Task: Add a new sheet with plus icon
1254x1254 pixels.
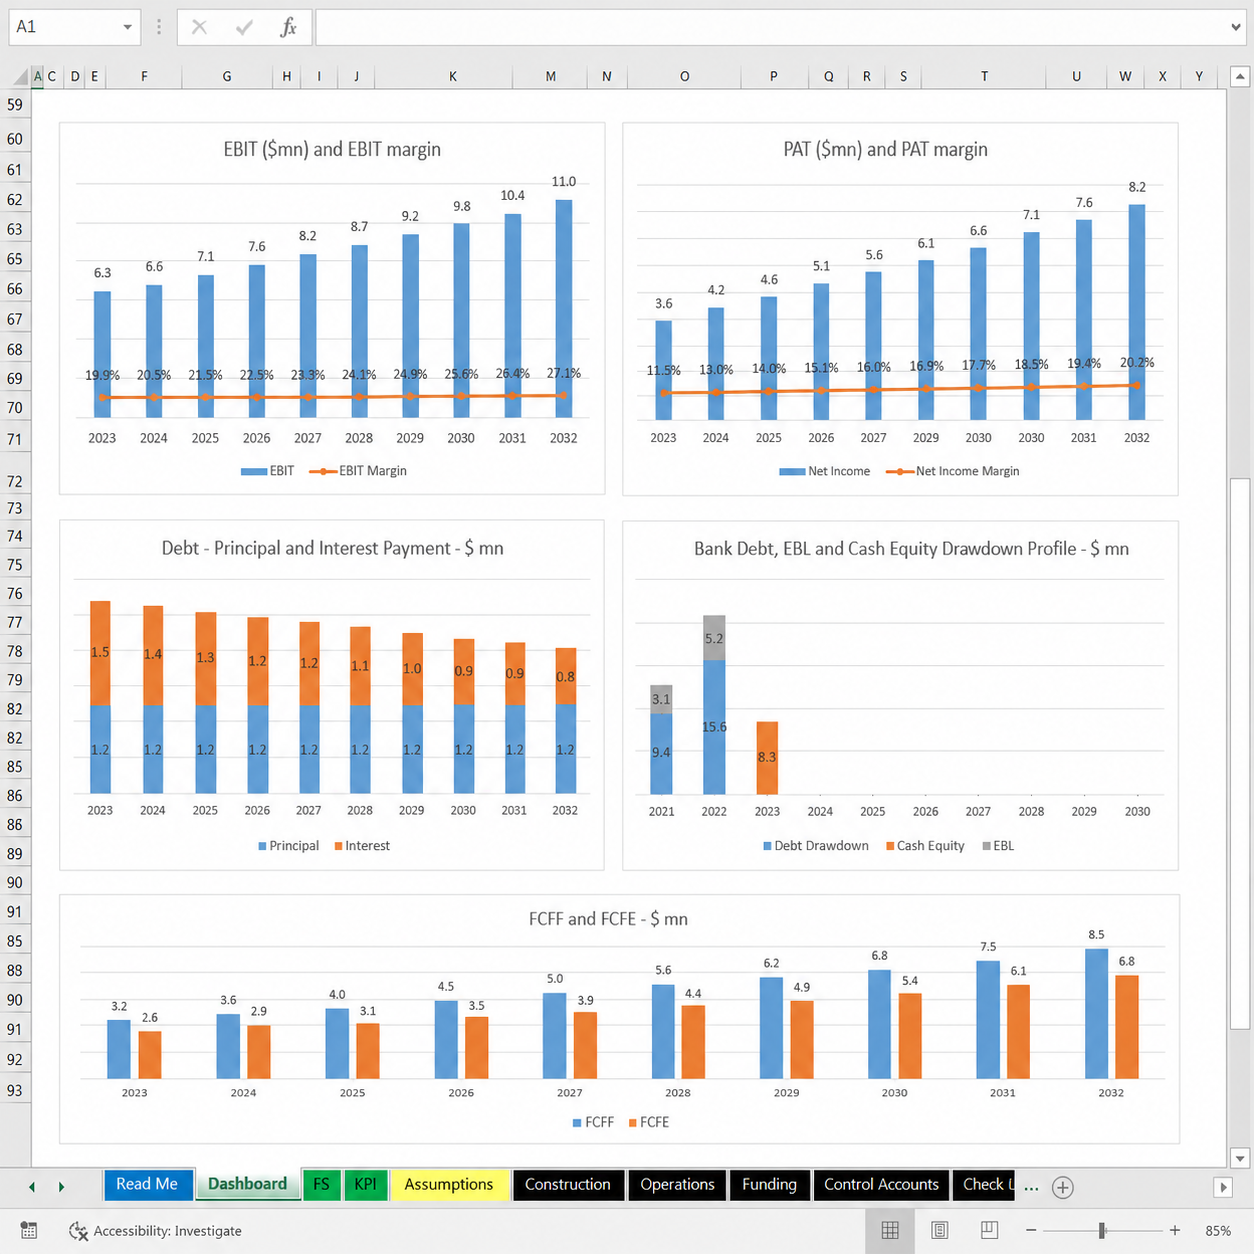Action: click(1063, 1187)
